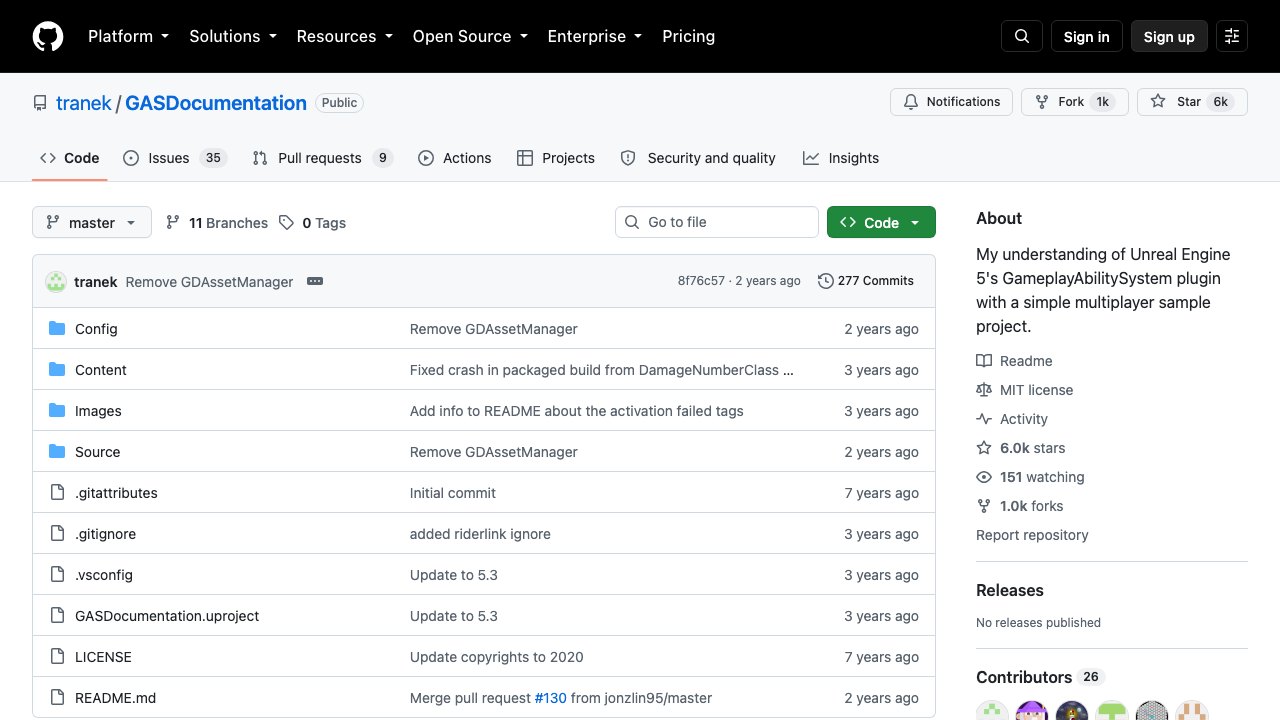Screen dimensions: 1280x720
Task: Expand the Solutions menu
Action: [232, 36]
